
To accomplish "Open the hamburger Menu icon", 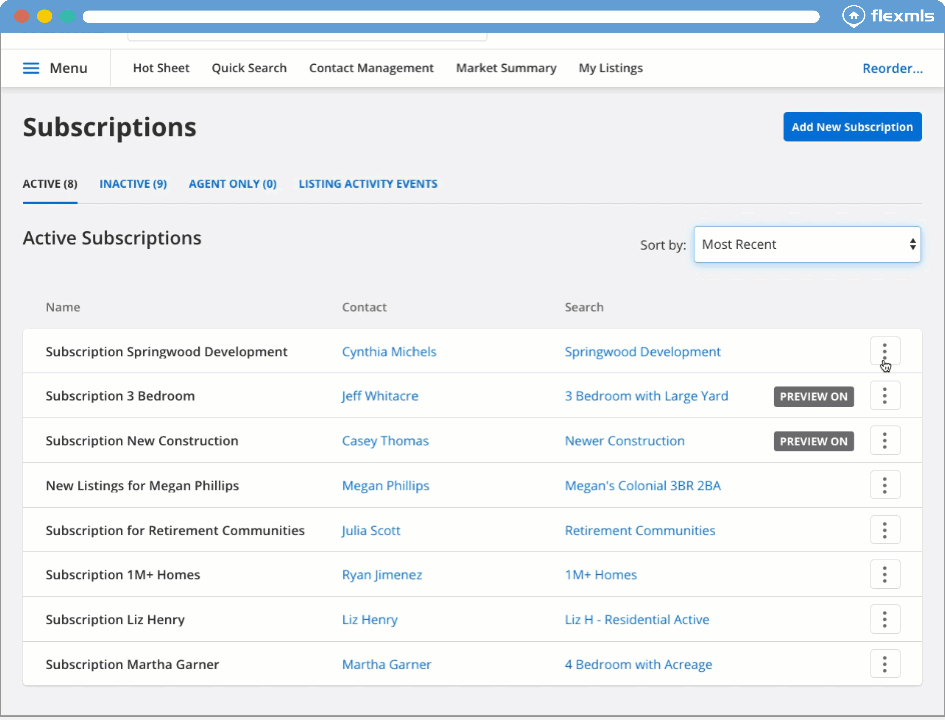I will click(x=31, y=68).
